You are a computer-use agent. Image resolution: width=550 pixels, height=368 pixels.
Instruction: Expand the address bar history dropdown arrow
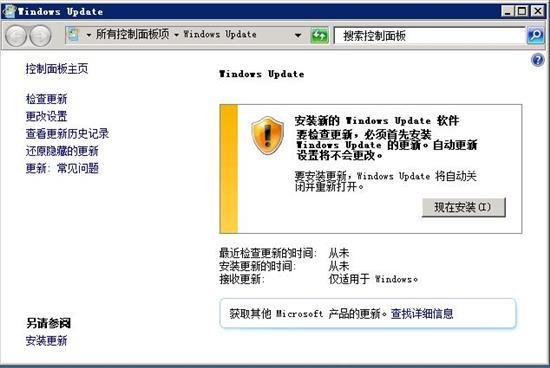click(x=298, y=35)
